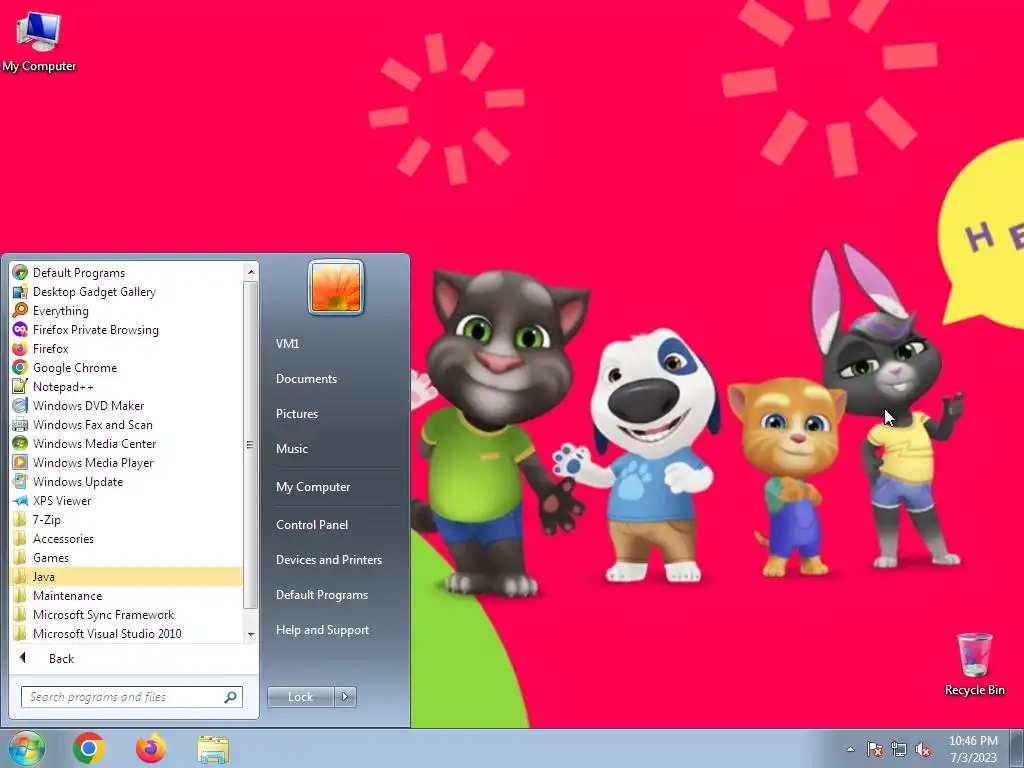Viewport: 1024px width, 768px height.
Task: Launch Google Chrome from the programs list
Action: [20, 367]
